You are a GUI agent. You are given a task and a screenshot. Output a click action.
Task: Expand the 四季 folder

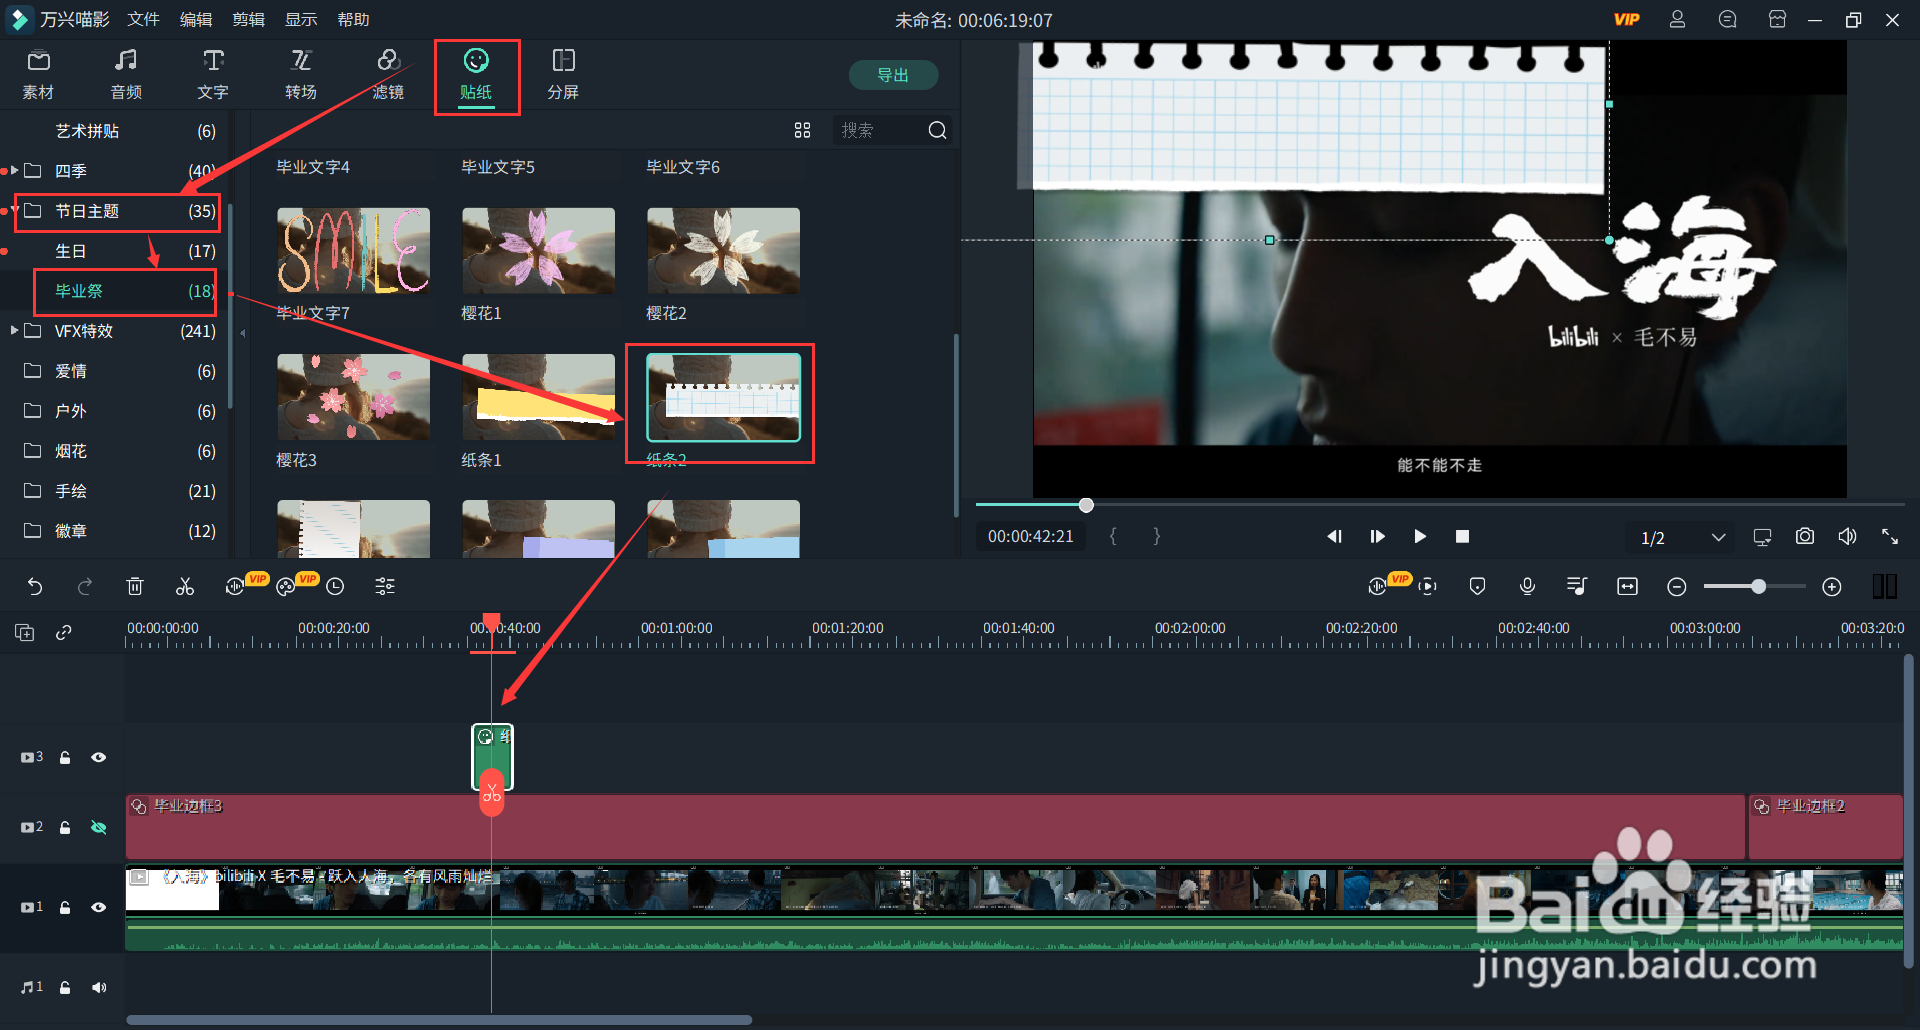(x=15, y=171)
